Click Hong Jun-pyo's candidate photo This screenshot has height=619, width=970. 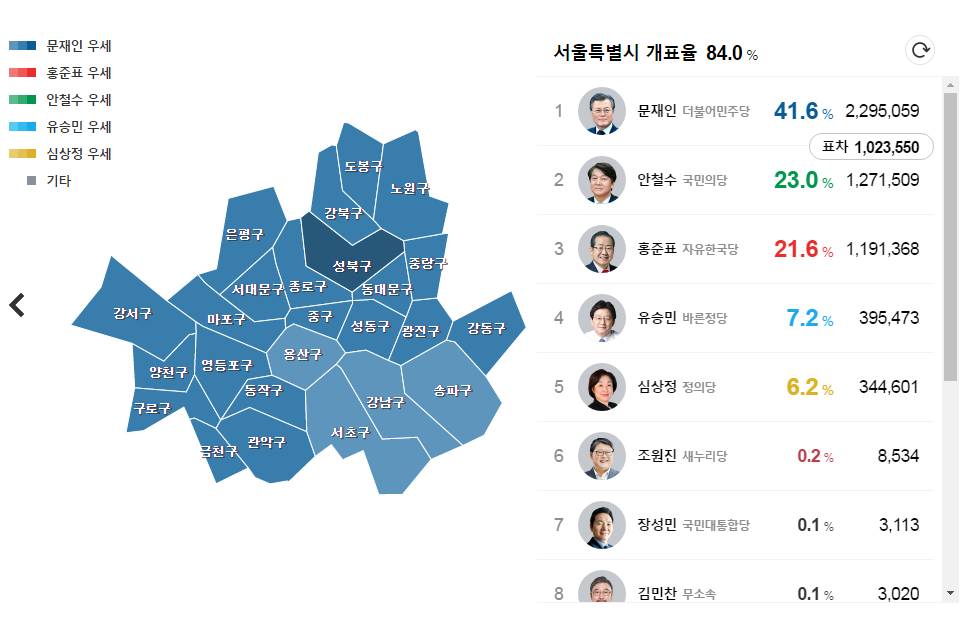pos(601,249)
